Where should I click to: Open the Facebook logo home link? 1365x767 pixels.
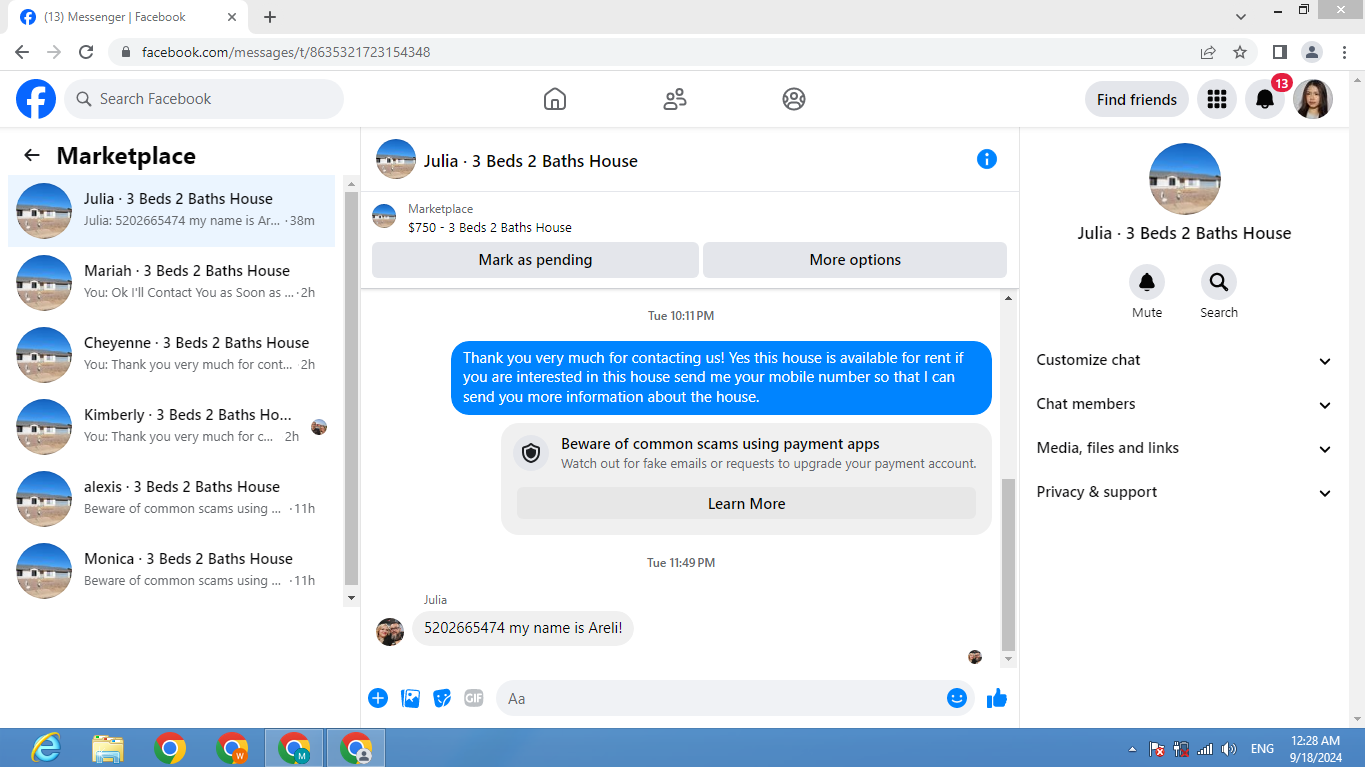(x=36, y=99)
